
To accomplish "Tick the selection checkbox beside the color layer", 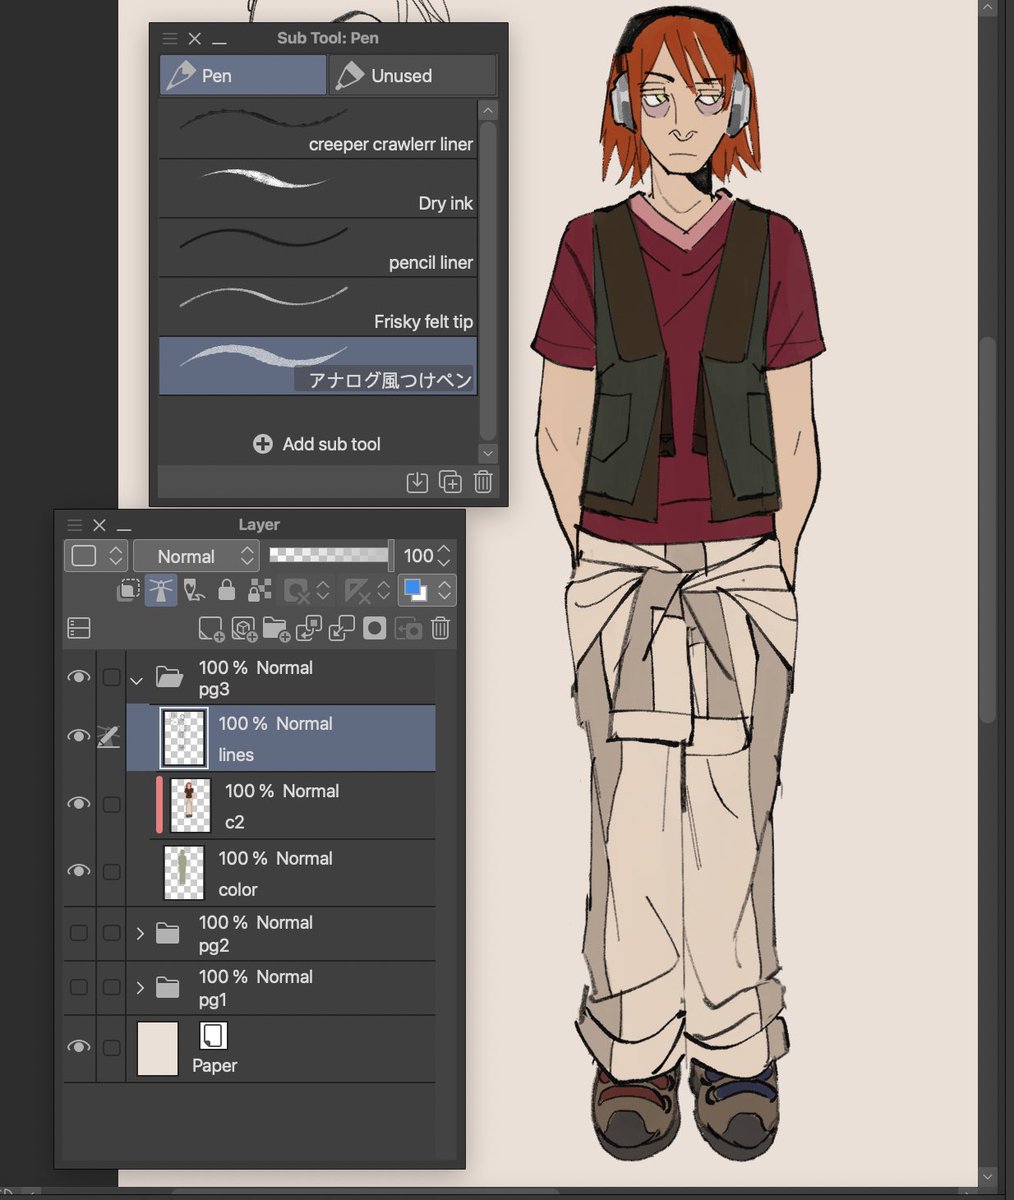I will click(111, 872).
